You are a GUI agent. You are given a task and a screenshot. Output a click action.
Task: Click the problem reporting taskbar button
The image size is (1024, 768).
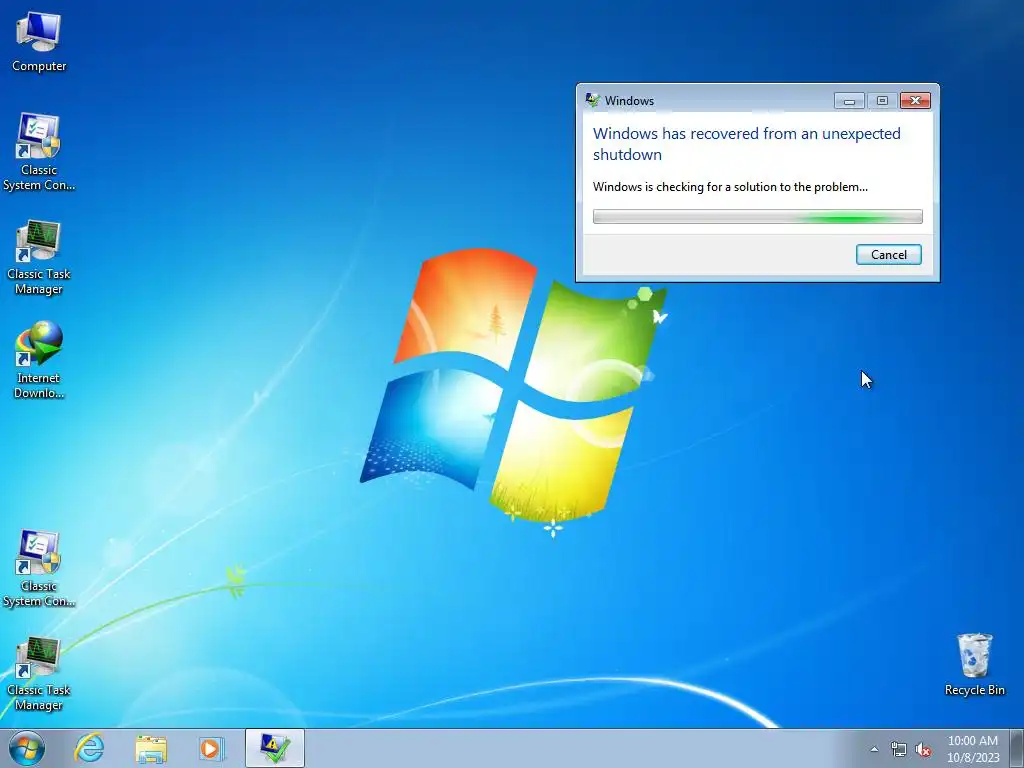click(x=275, y=748)
